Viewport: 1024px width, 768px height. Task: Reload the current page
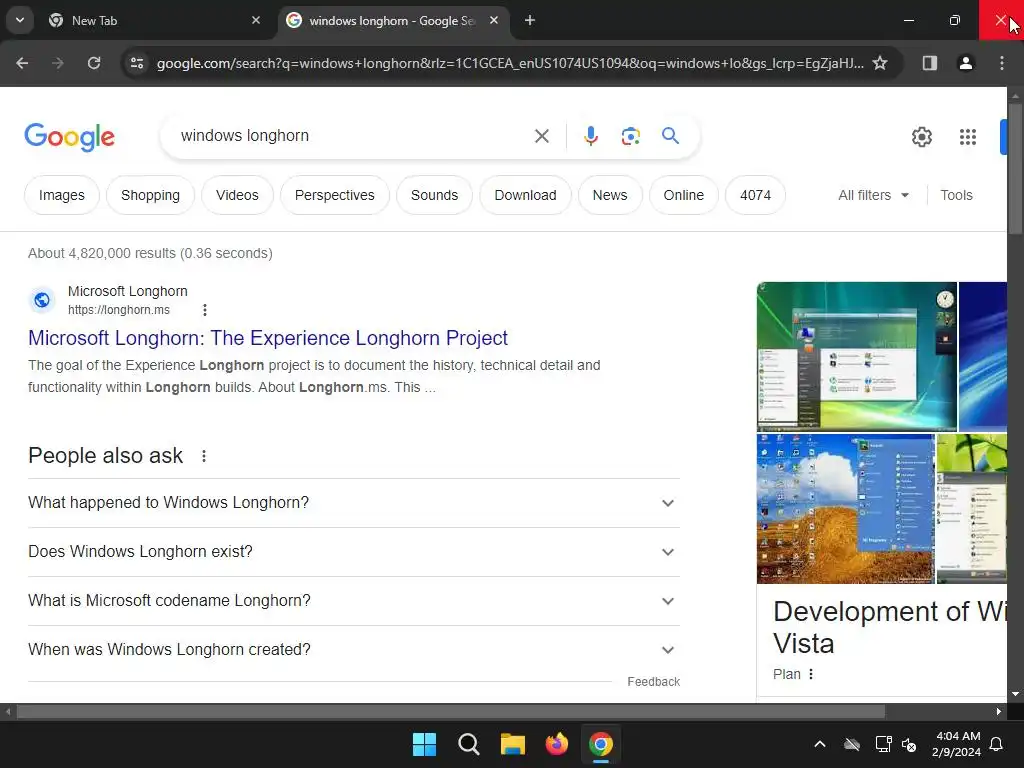click(94, 63)
